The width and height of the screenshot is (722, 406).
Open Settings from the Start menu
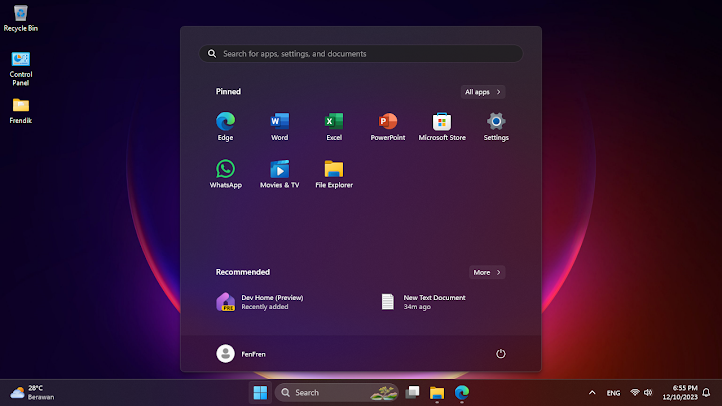pos(496,126)
